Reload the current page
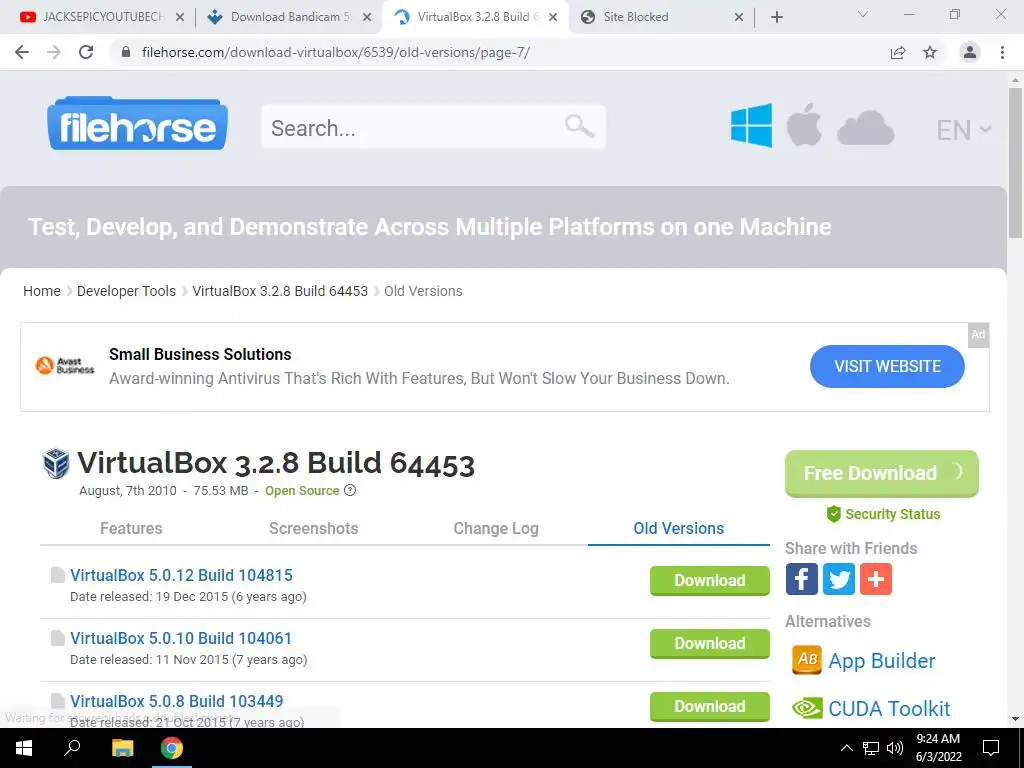This screenshot has height=768, width=1024. 86,52
